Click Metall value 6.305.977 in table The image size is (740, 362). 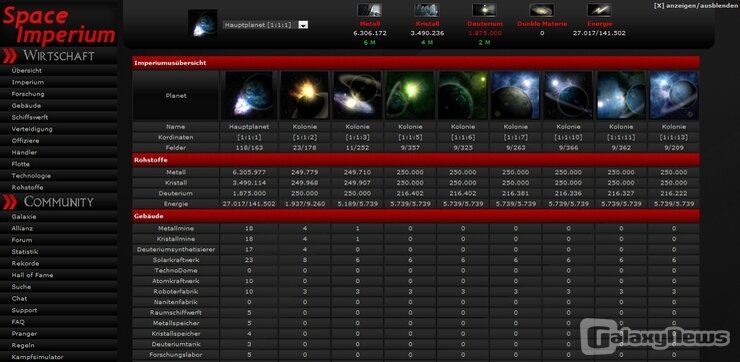click(249, 172)
